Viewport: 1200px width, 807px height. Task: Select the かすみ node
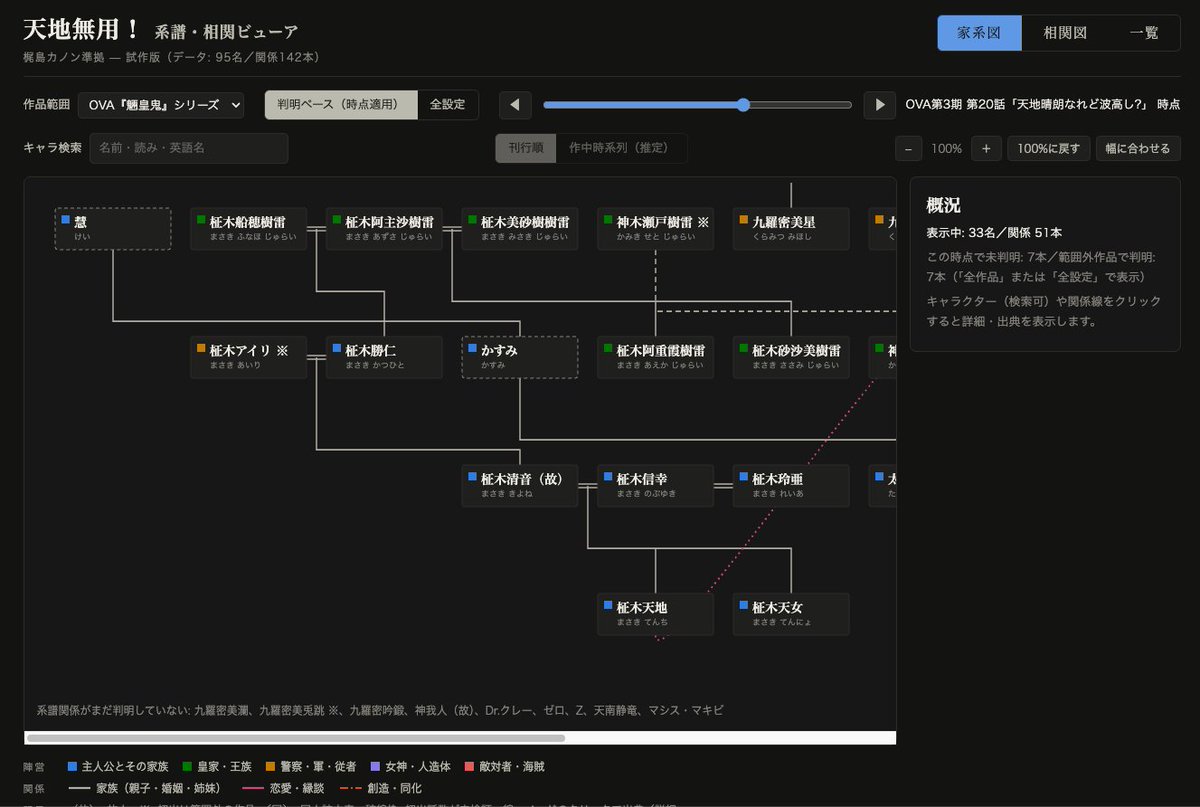(520, 357)
